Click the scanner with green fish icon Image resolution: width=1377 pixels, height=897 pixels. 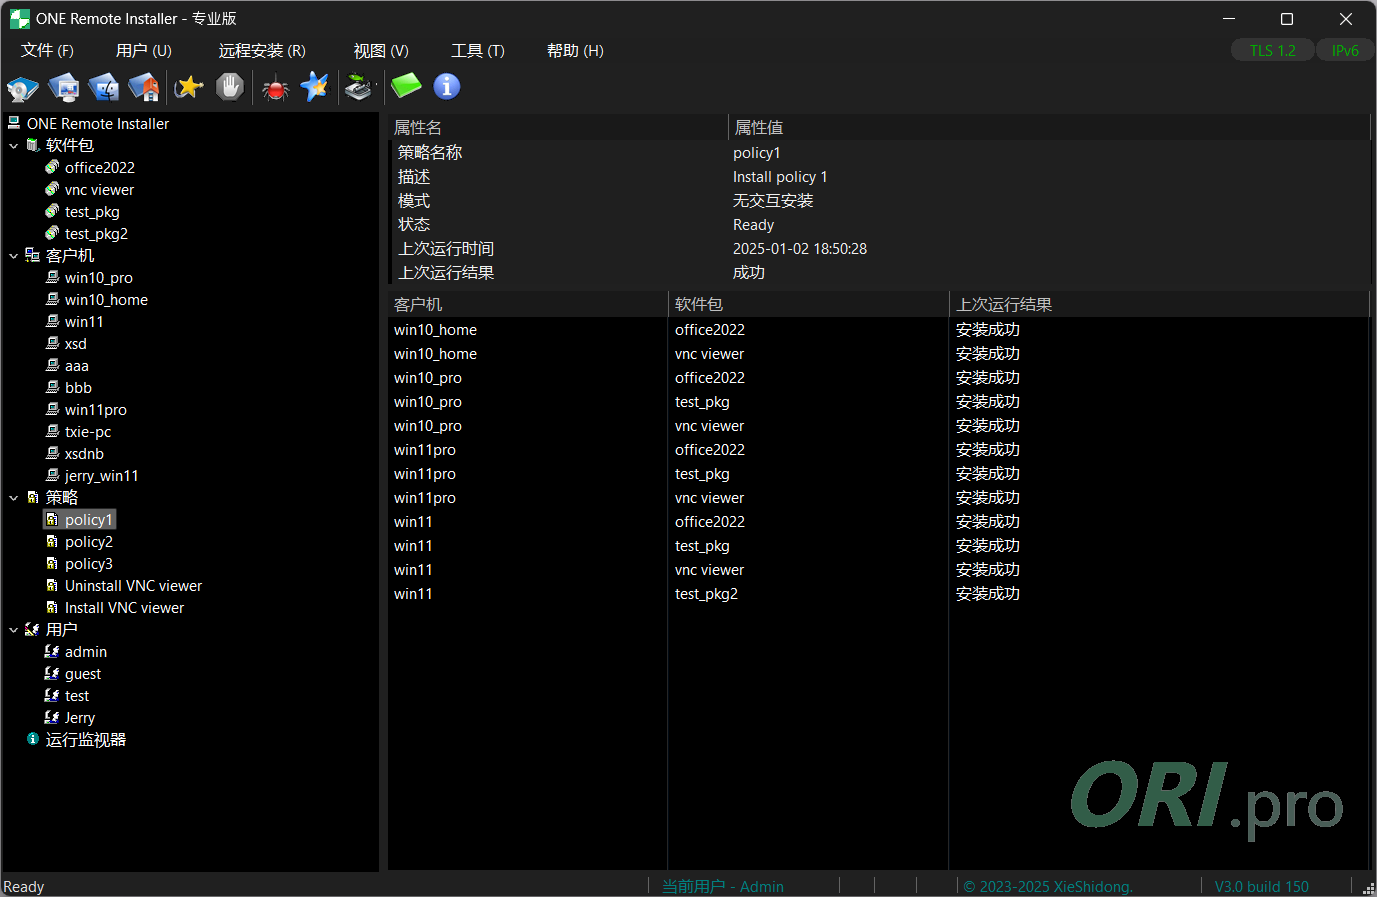pyautogui.click(x=359, y=87)
